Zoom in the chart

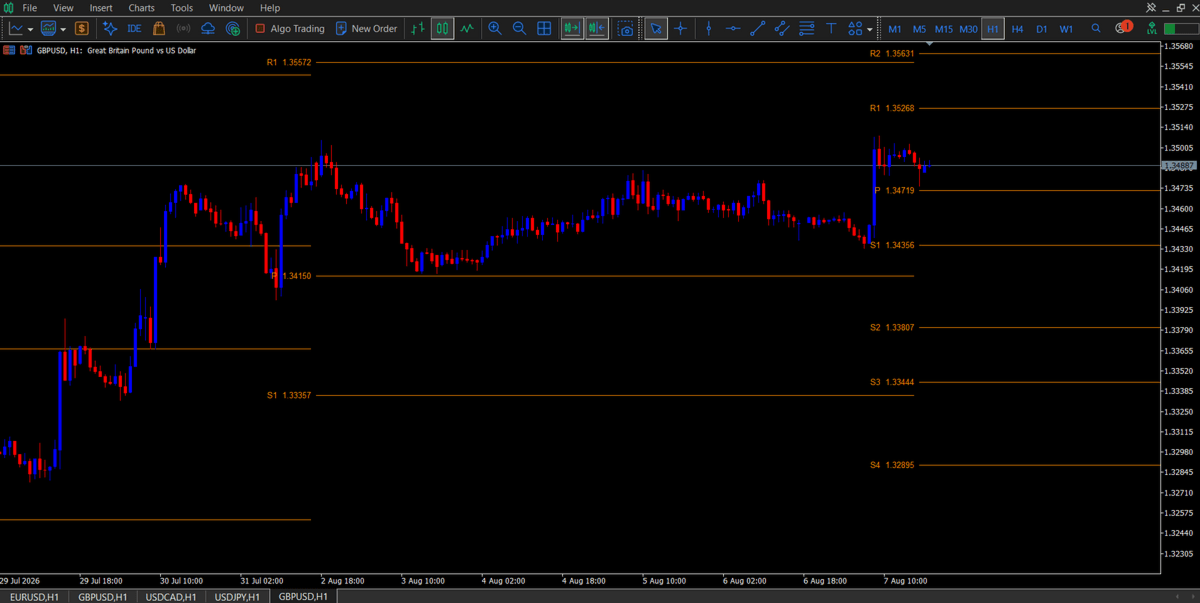495,29
